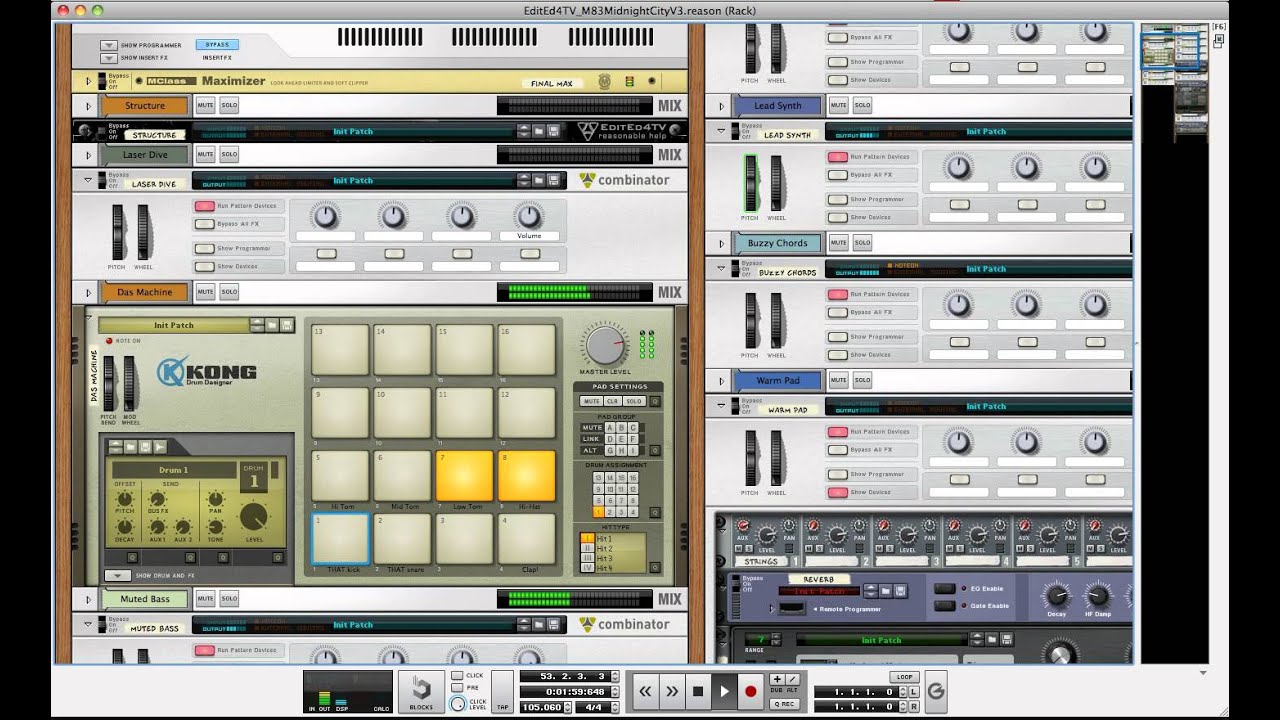This screenshot has height=720, width=1280.
Task: Click the Dub plus icon
Action: click(x=776, y=679)
